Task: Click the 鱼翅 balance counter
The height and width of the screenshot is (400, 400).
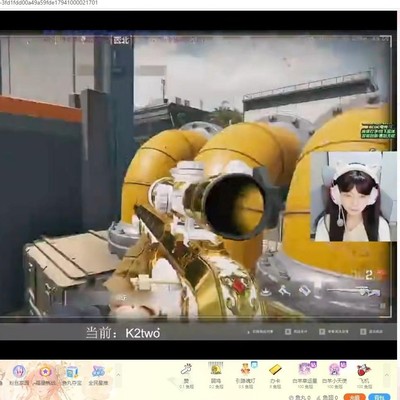Action: coord(328,397)
